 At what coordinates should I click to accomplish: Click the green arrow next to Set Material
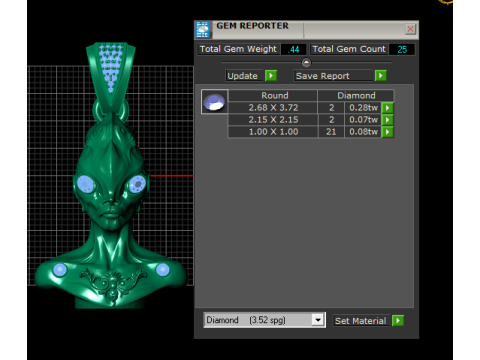[x=398, y=321]
